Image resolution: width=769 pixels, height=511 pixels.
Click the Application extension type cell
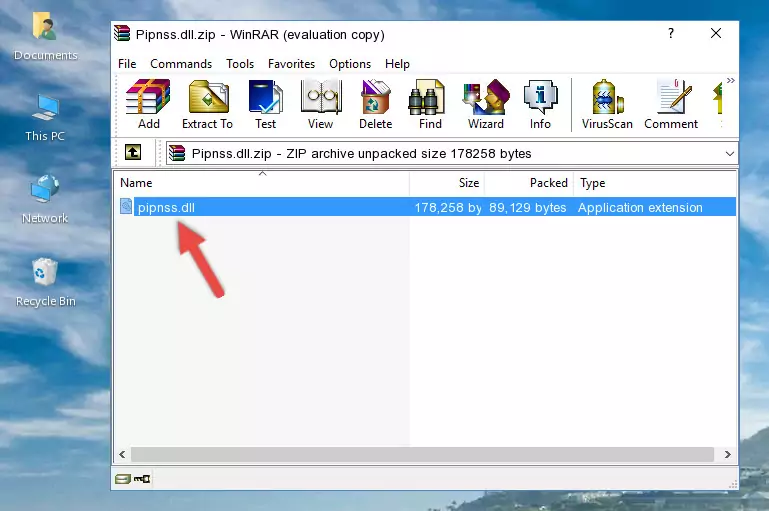click(x=640, y=207)
